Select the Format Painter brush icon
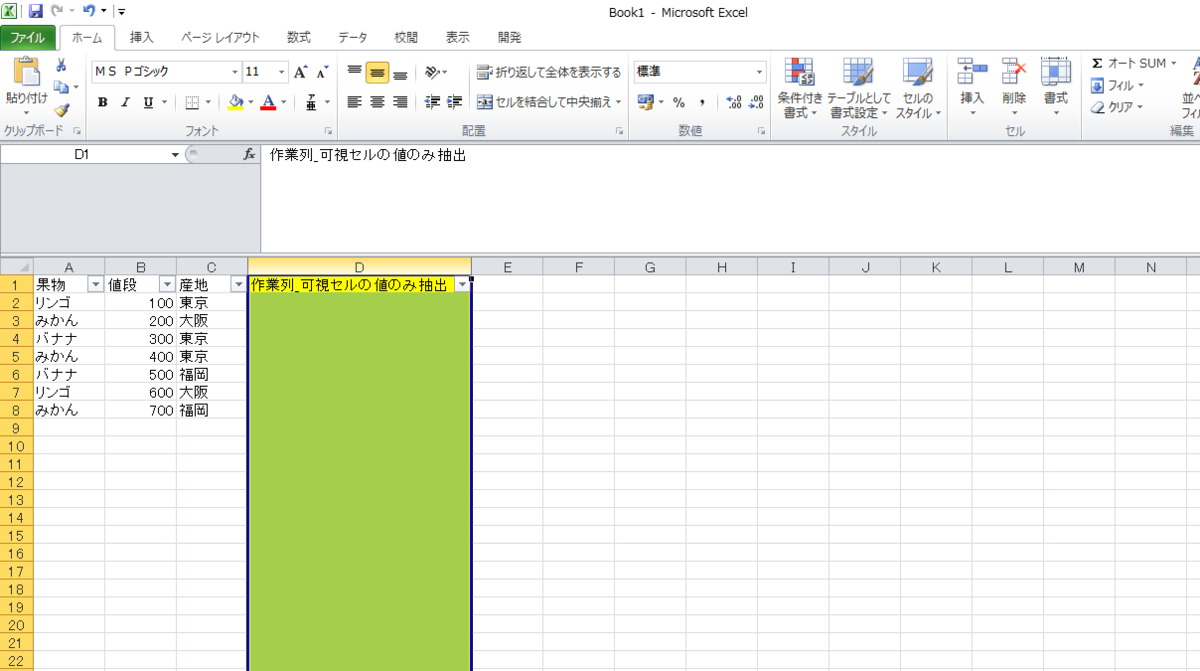The width and height of the screenshot is (1200, 671). [61, 111]
